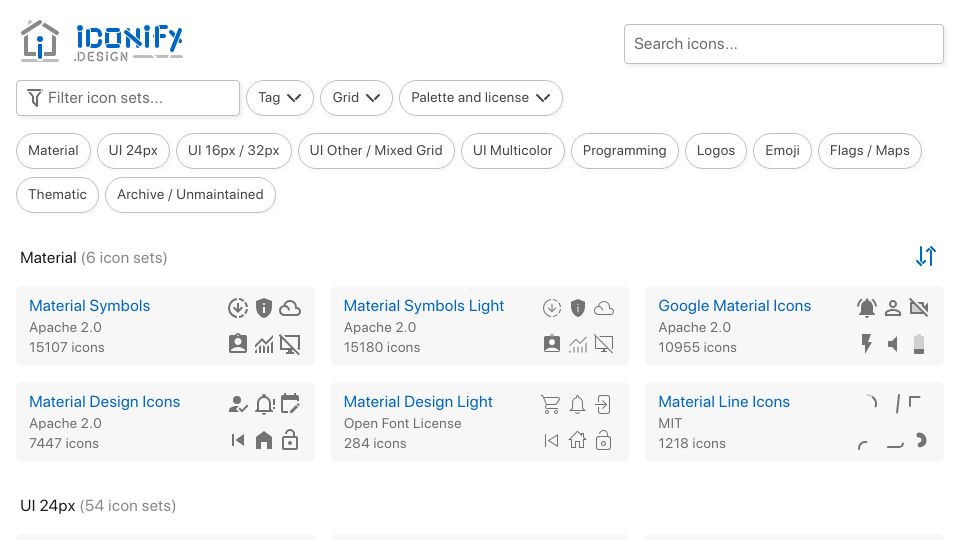Viewport: 960px width, 540px height.
Task: Select the filled home icon in Material Design Icons
Action: coord(264,440)
